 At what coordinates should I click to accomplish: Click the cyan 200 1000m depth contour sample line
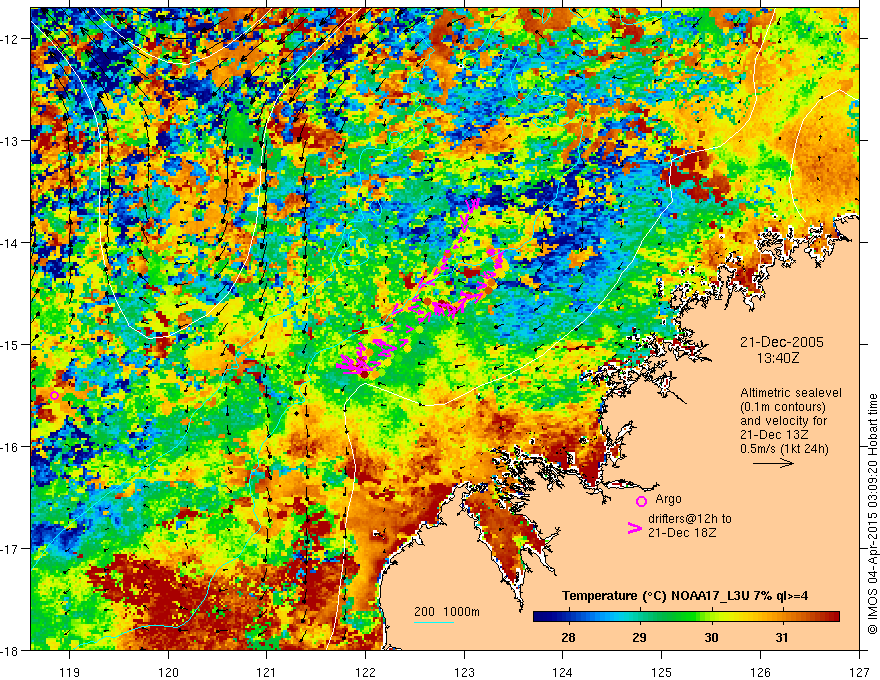434,622
